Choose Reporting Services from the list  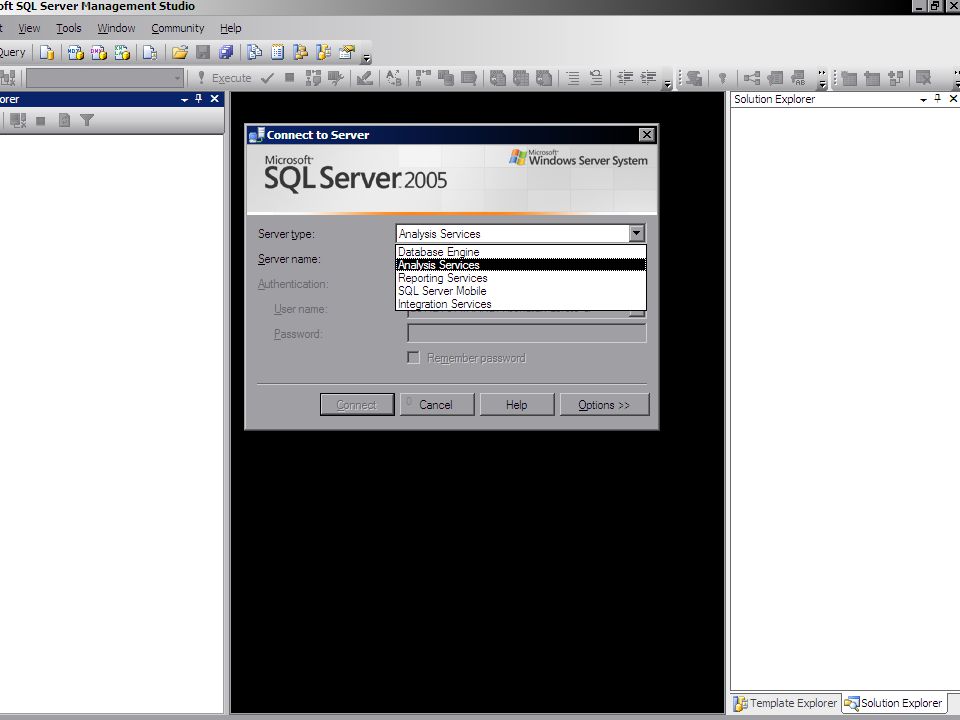click(x=521, y=278)
